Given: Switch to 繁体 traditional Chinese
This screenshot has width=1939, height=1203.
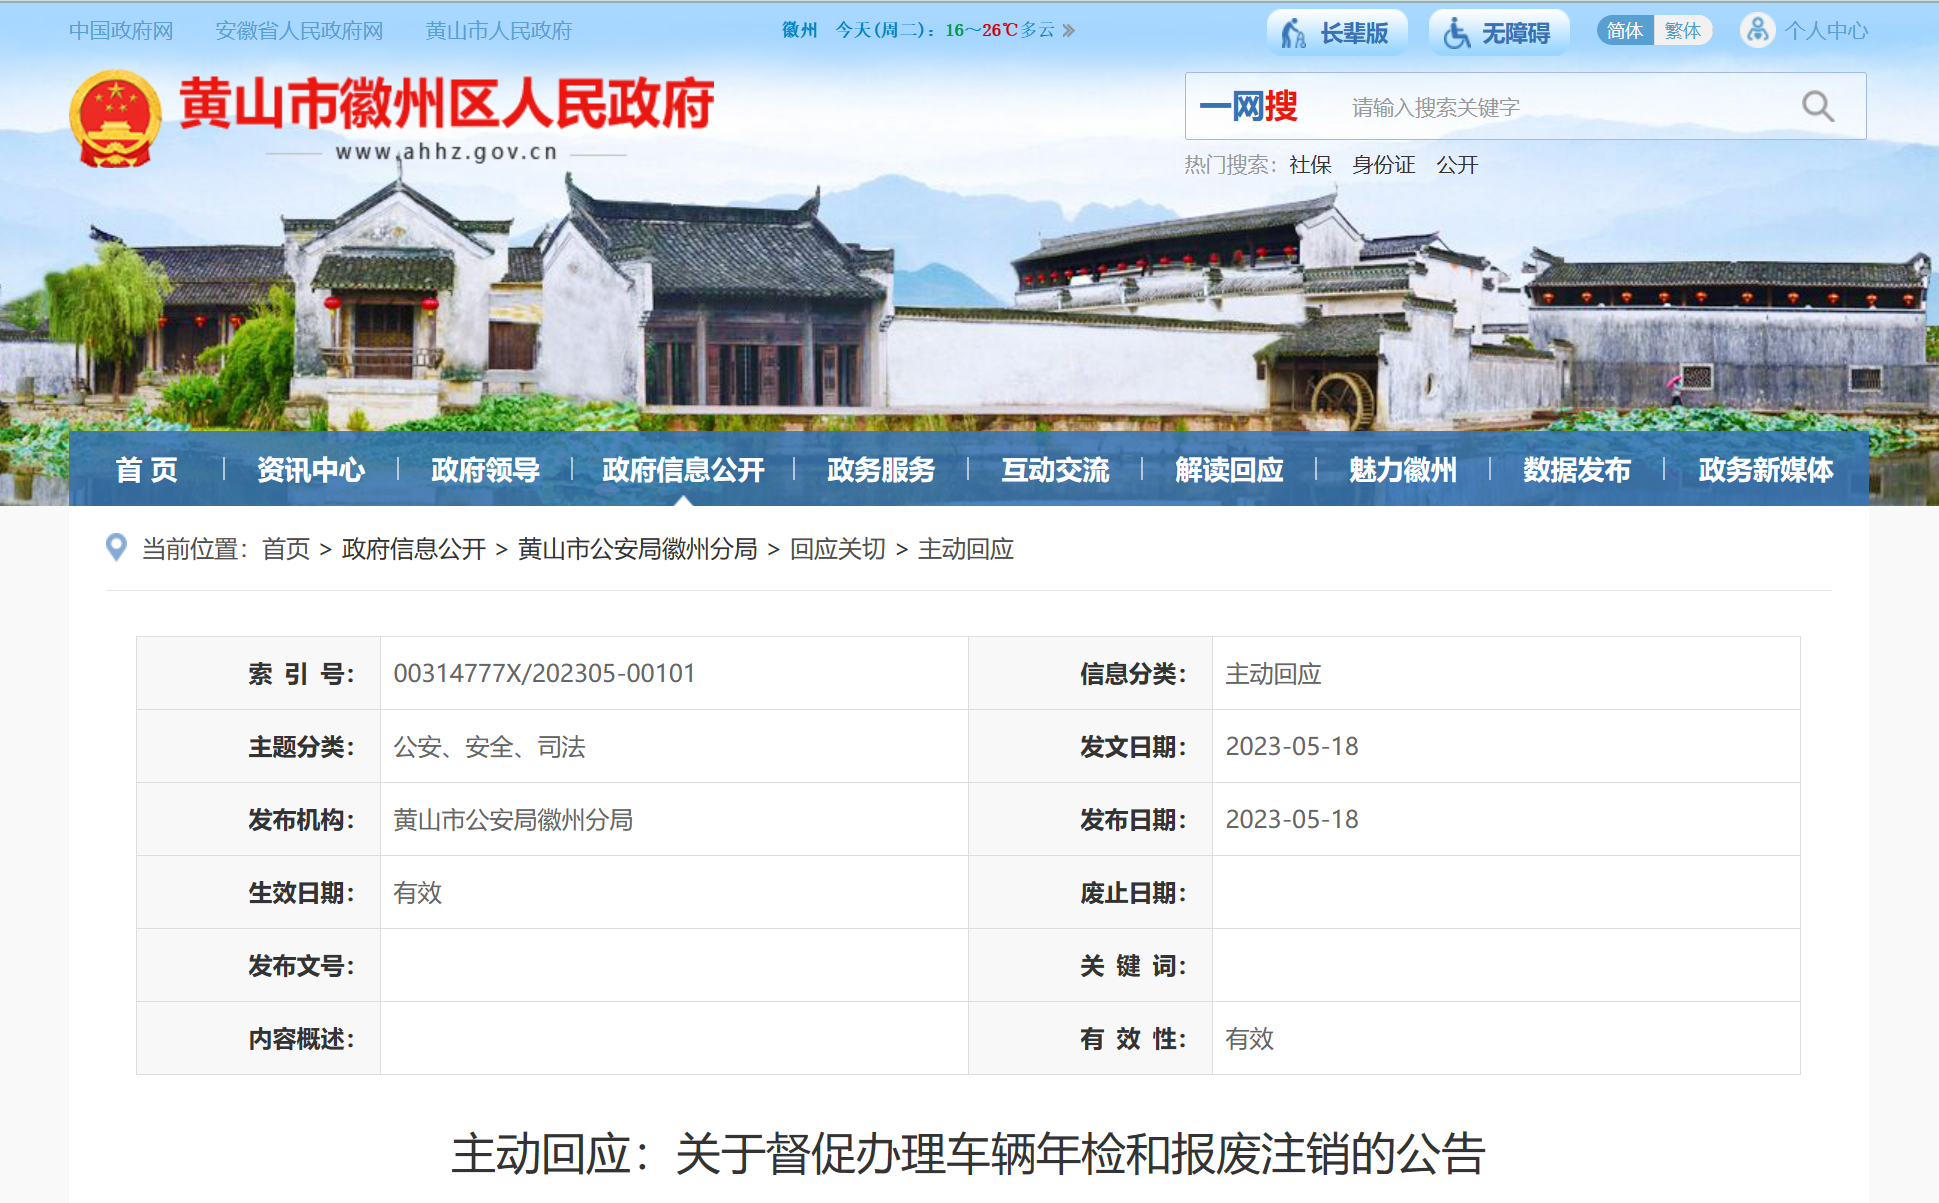Looking at the screenshot, I should click(x=1682, y=31).
